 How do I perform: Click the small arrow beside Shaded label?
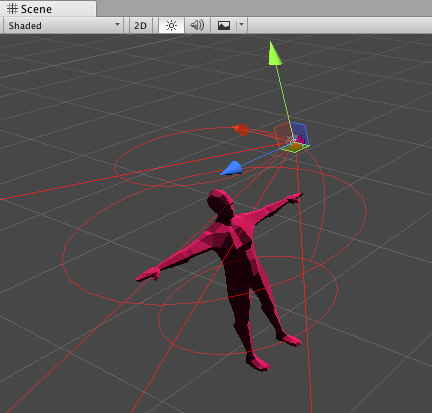(x=117, y=25)
